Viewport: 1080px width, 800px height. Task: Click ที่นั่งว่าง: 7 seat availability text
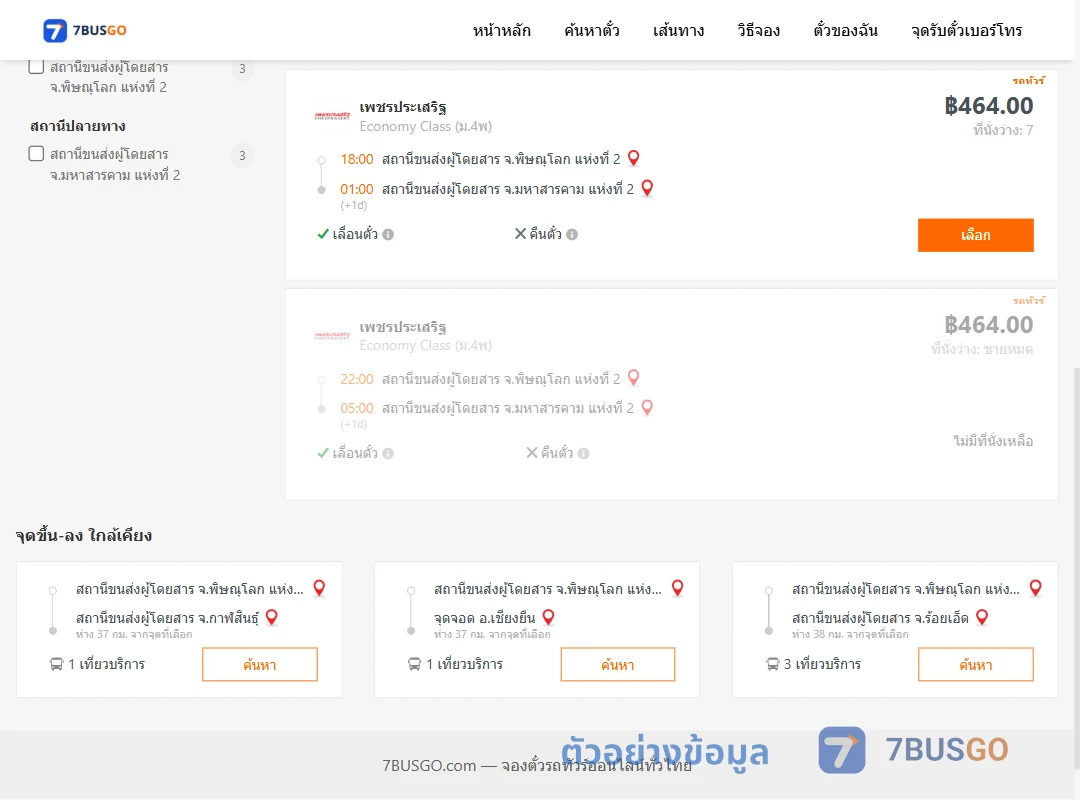click(1003, 130)
